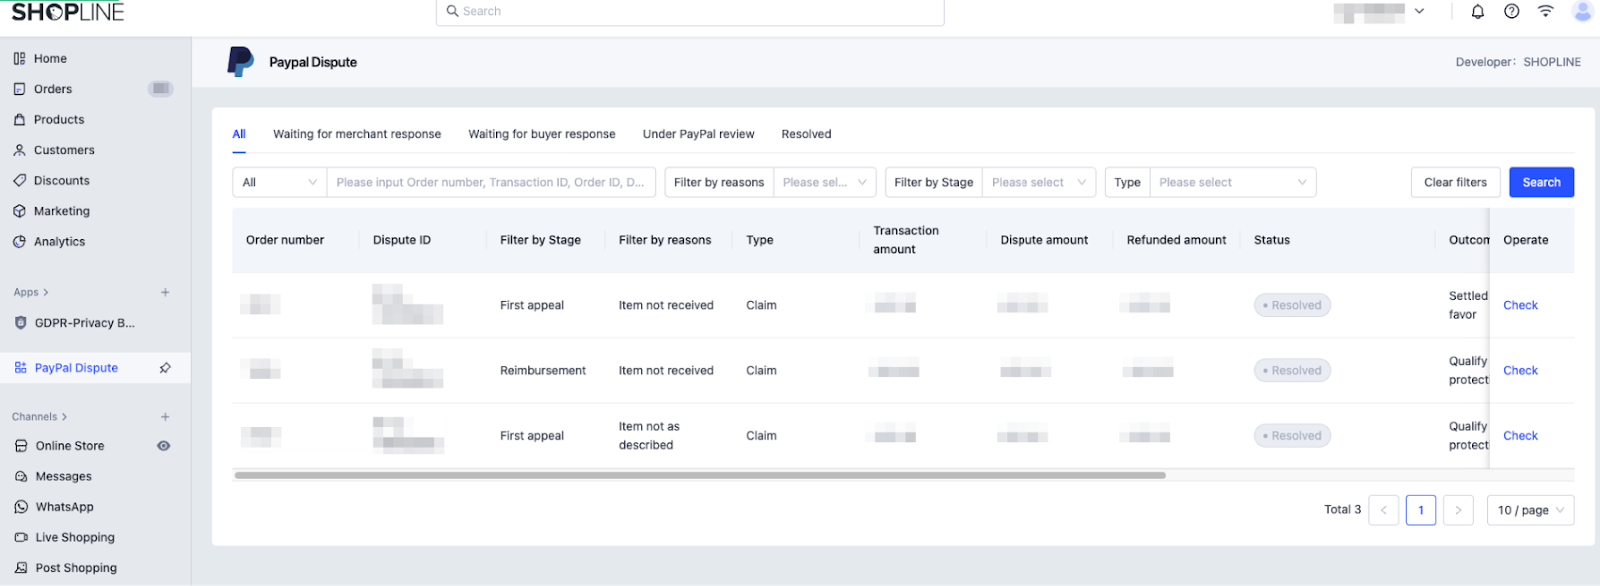
Task: Click the PayPal Dispute pin icon
Action: coord(165,368)
